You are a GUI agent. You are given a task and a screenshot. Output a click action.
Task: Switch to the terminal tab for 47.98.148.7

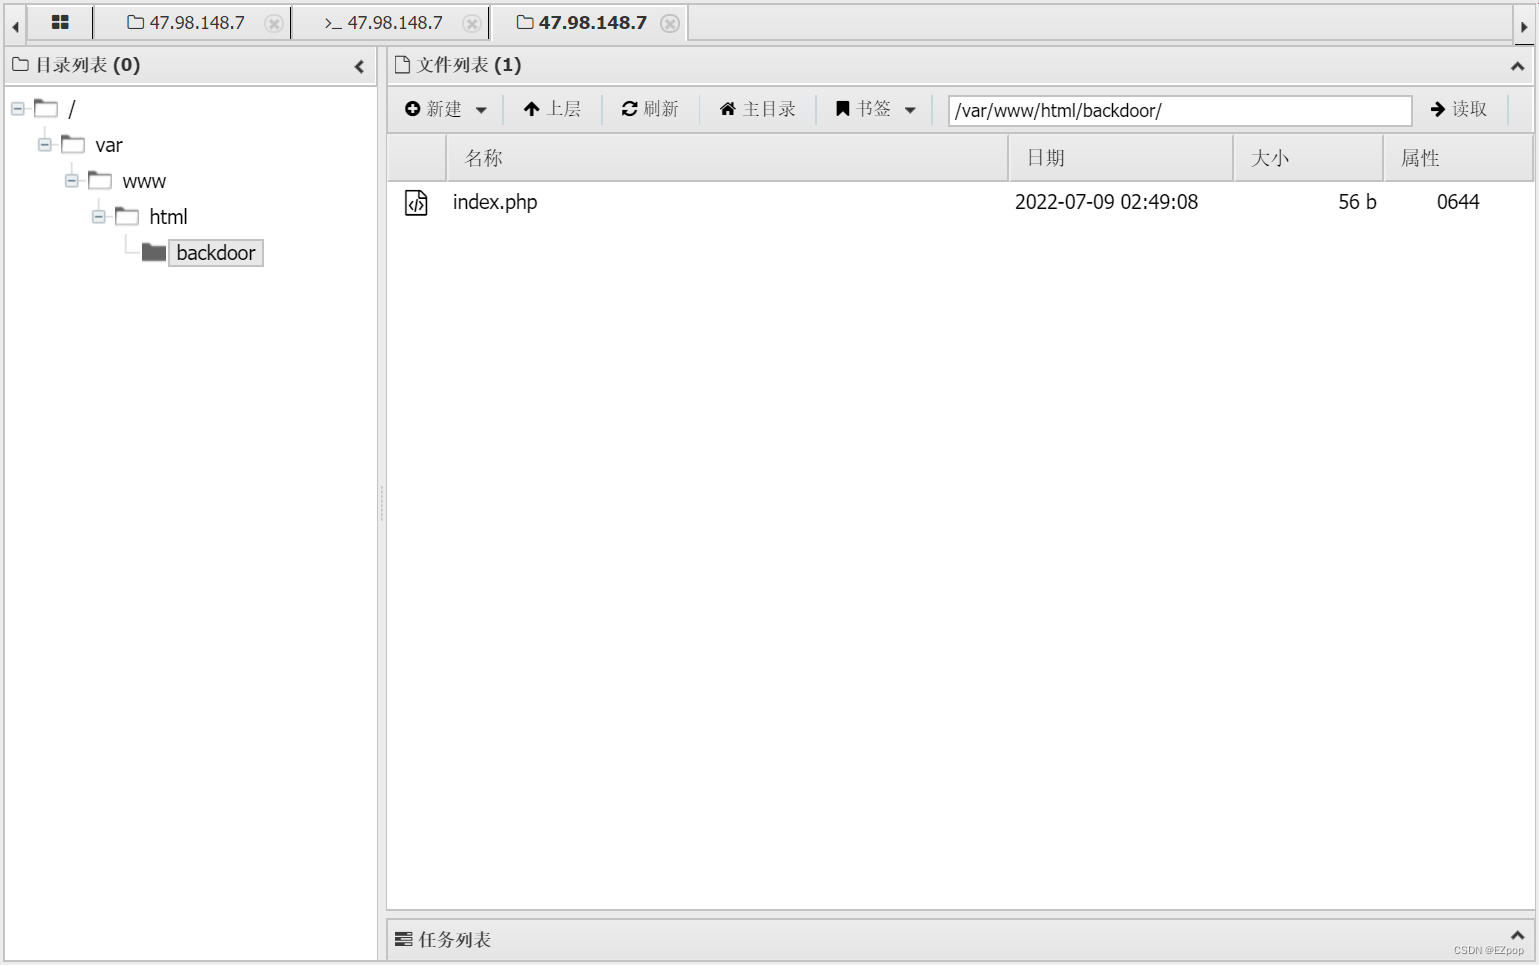[x=391, y=21]
